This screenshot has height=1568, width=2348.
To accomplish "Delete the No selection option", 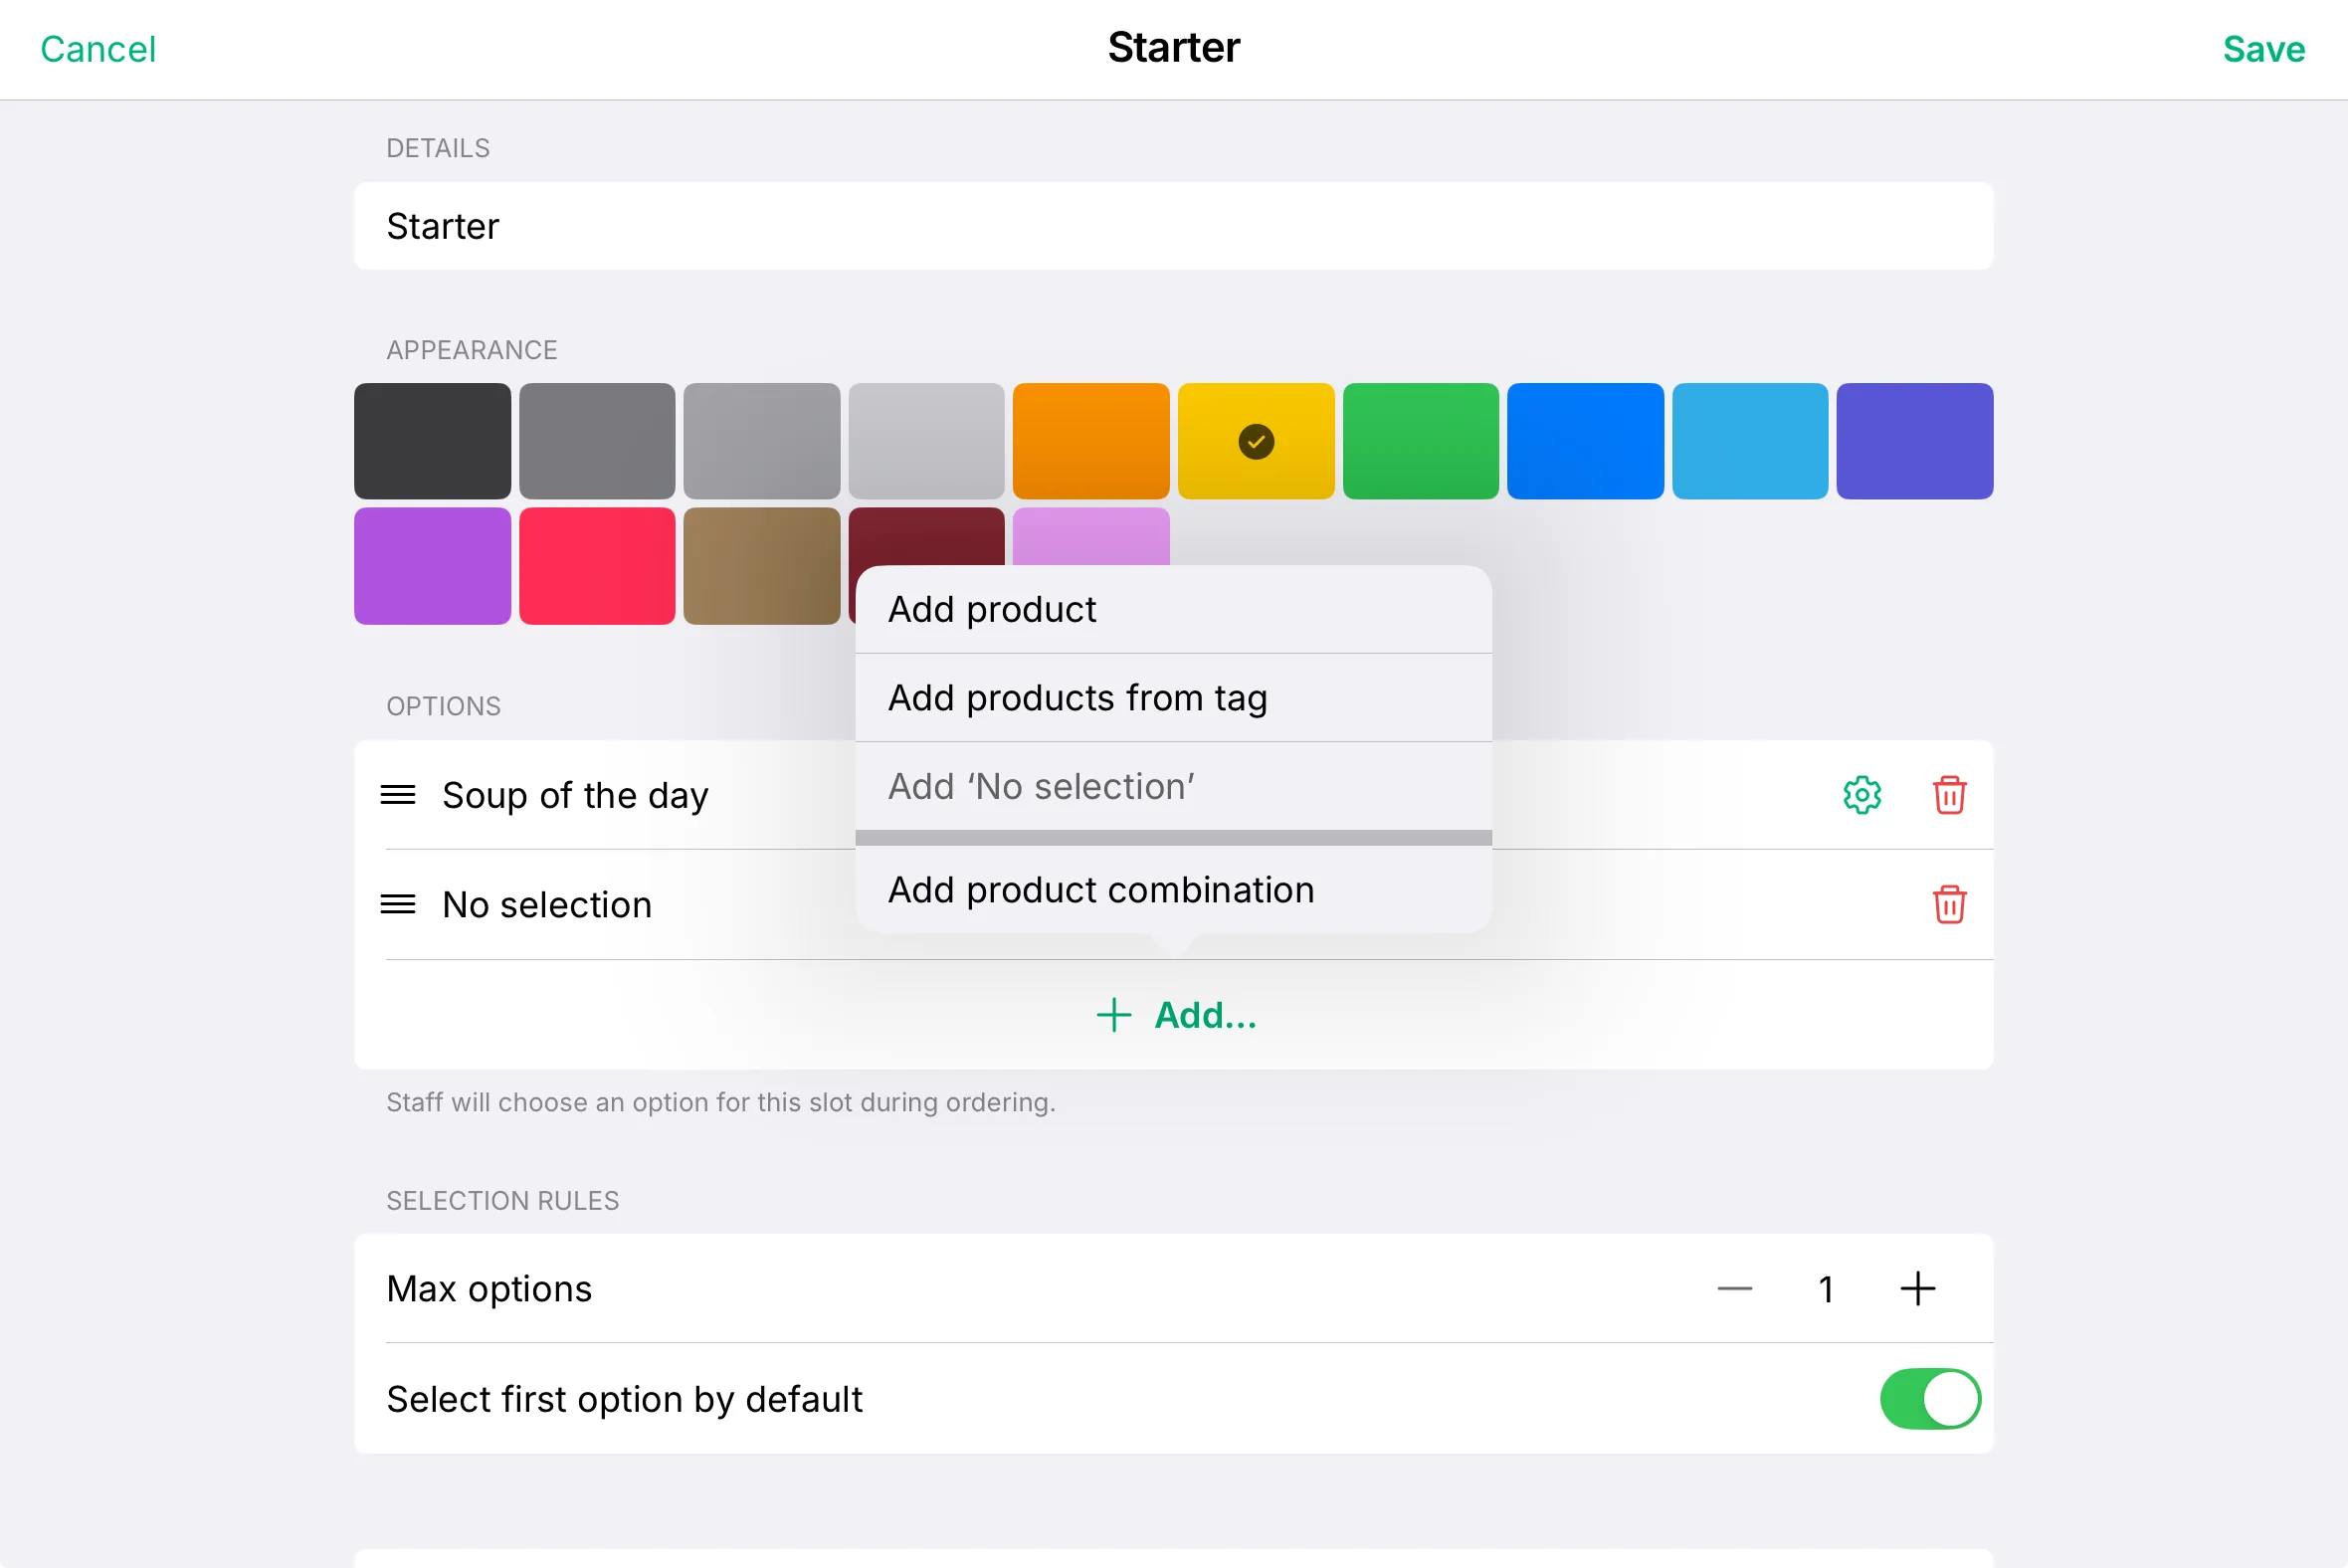I will pyautogui.click(x=1949, y=904).
